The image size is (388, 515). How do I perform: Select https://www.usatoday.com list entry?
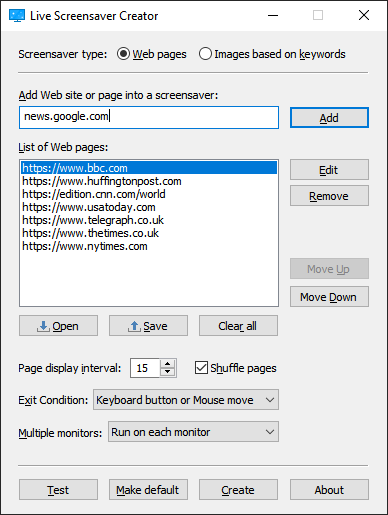coord(149,207)
